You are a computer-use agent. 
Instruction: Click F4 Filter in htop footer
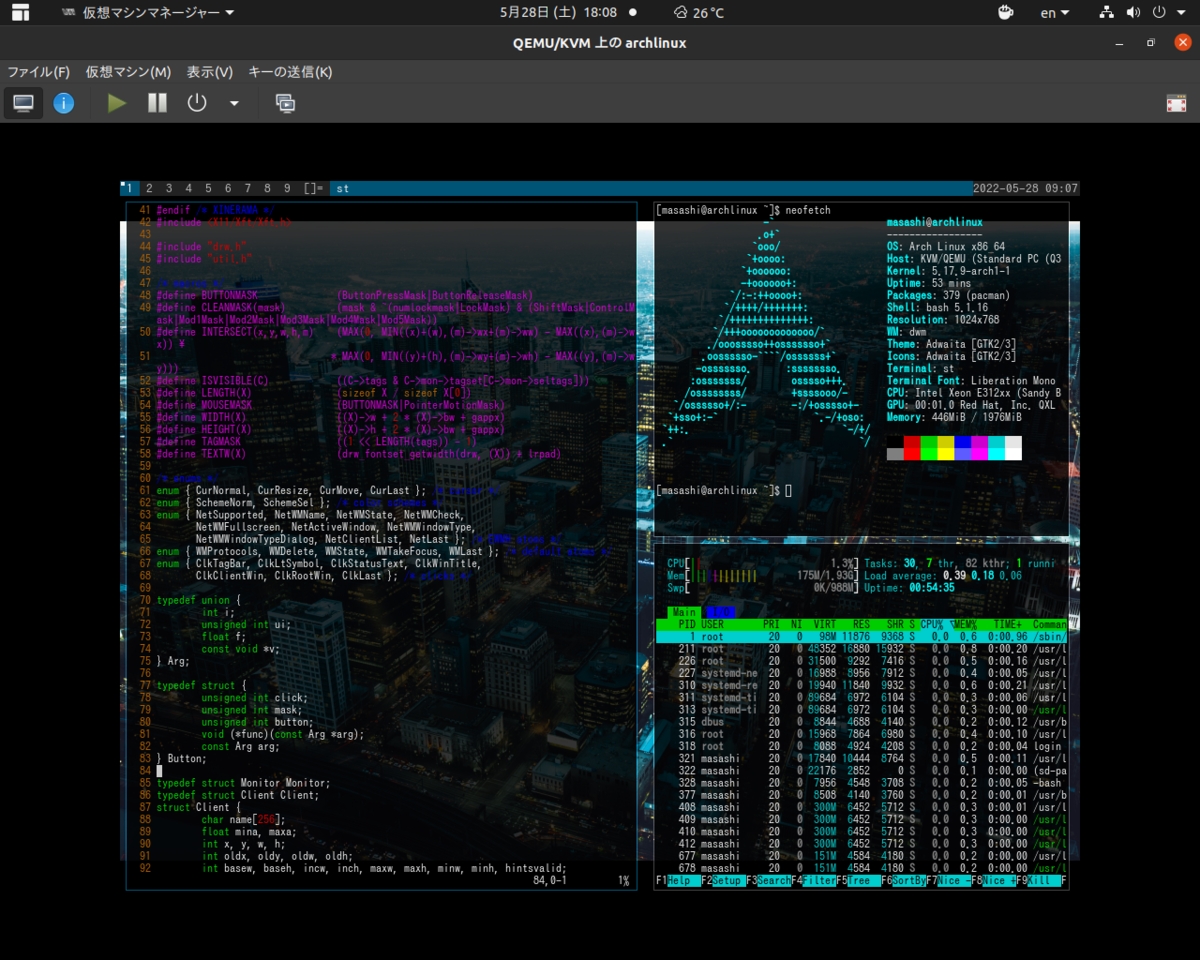tap(813, 881)
